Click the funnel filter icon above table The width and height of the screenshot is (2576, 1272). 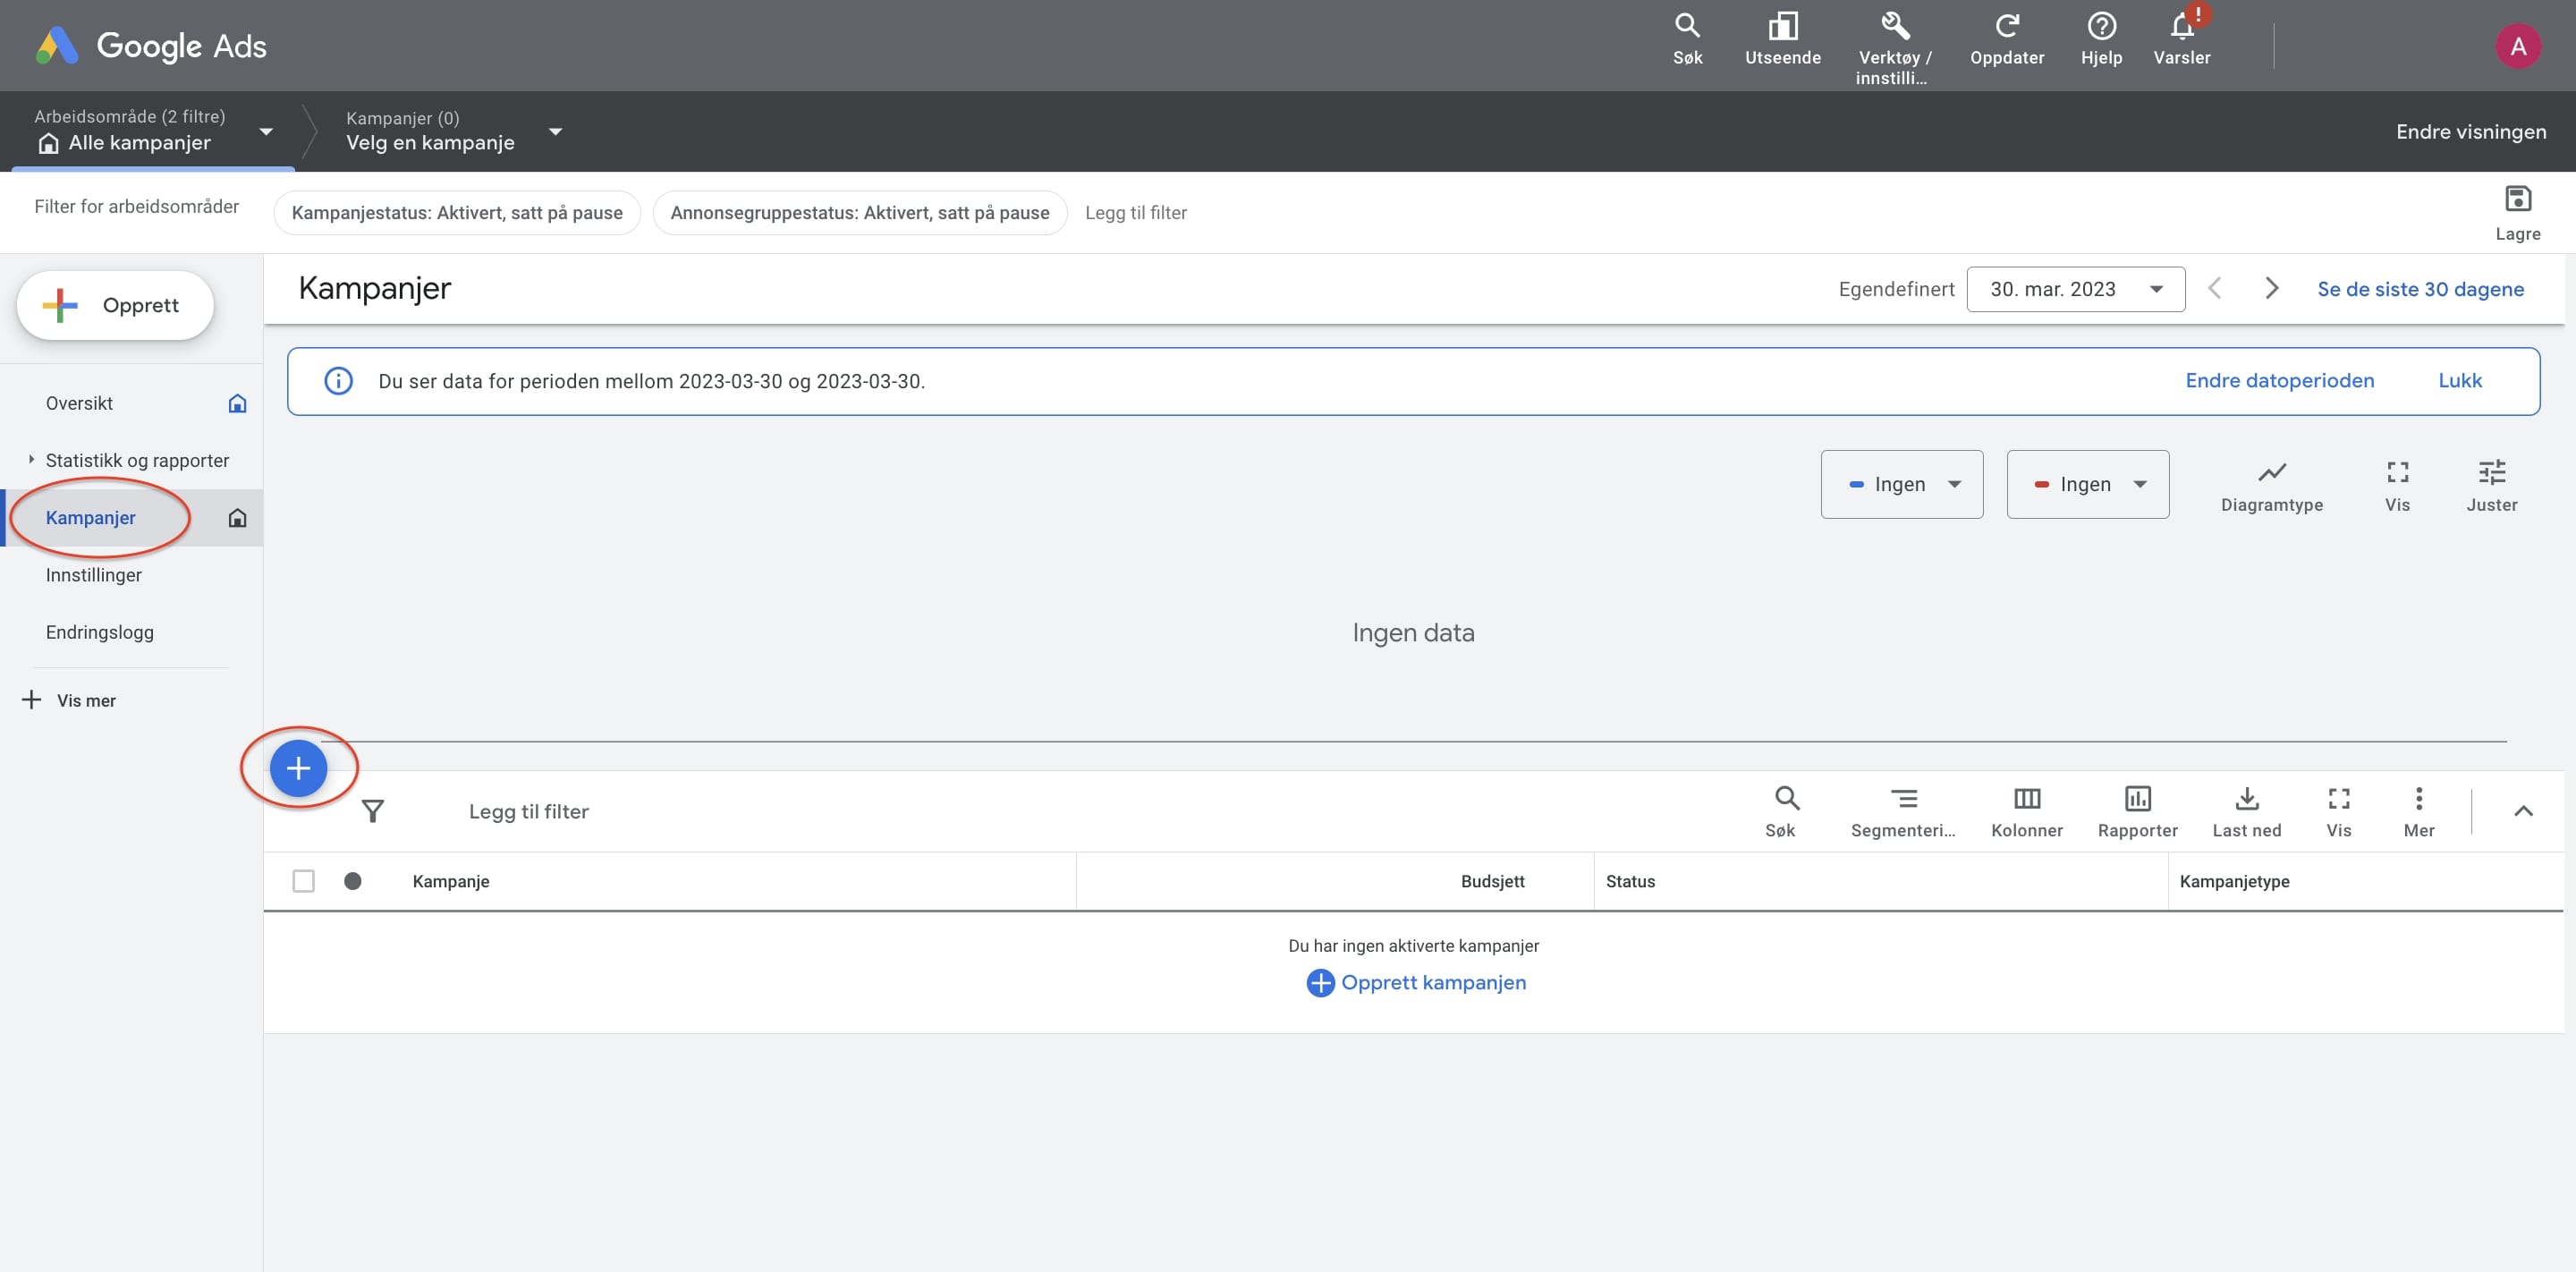[x=373, y=811]
